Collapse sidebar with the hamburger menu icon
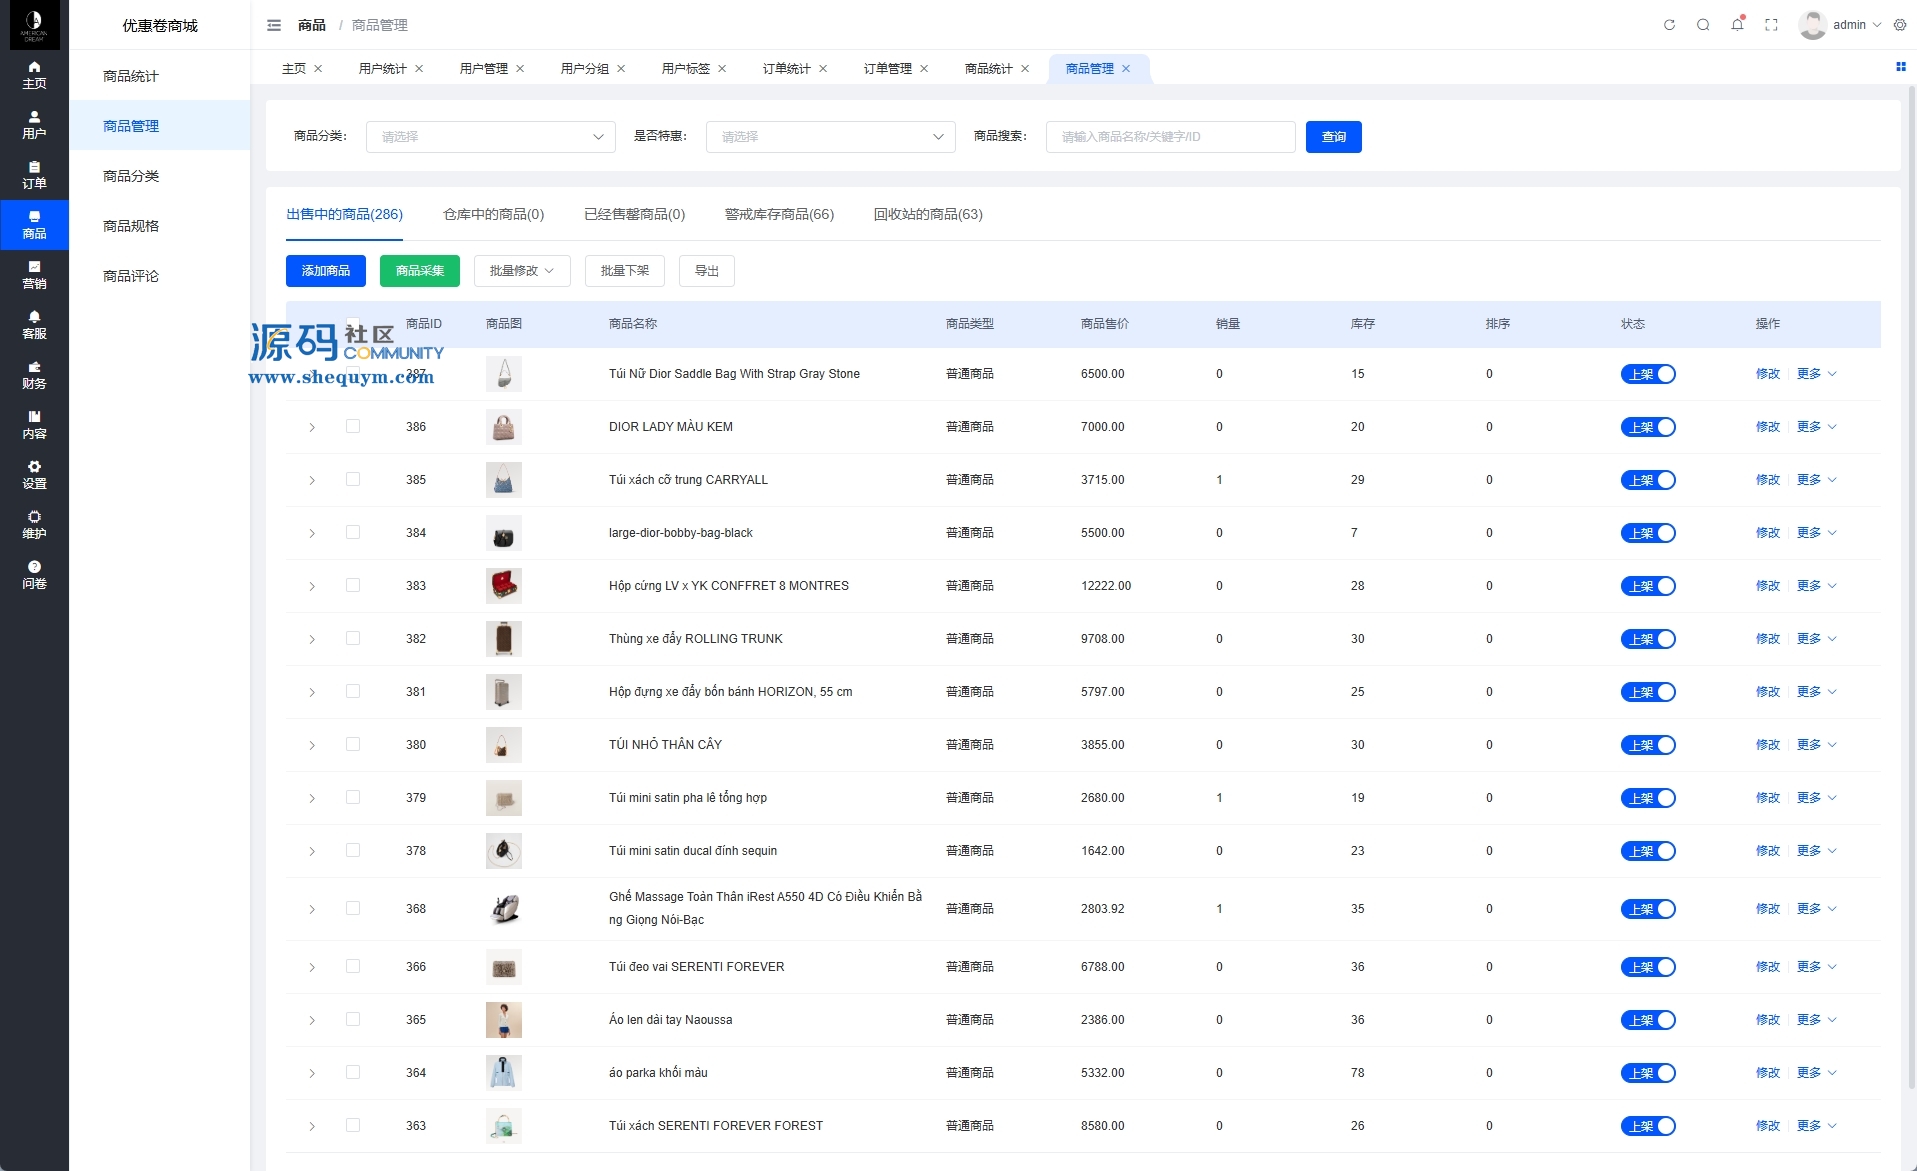1917x1171 pixels. pyautogui.click(x=274, y=25)
